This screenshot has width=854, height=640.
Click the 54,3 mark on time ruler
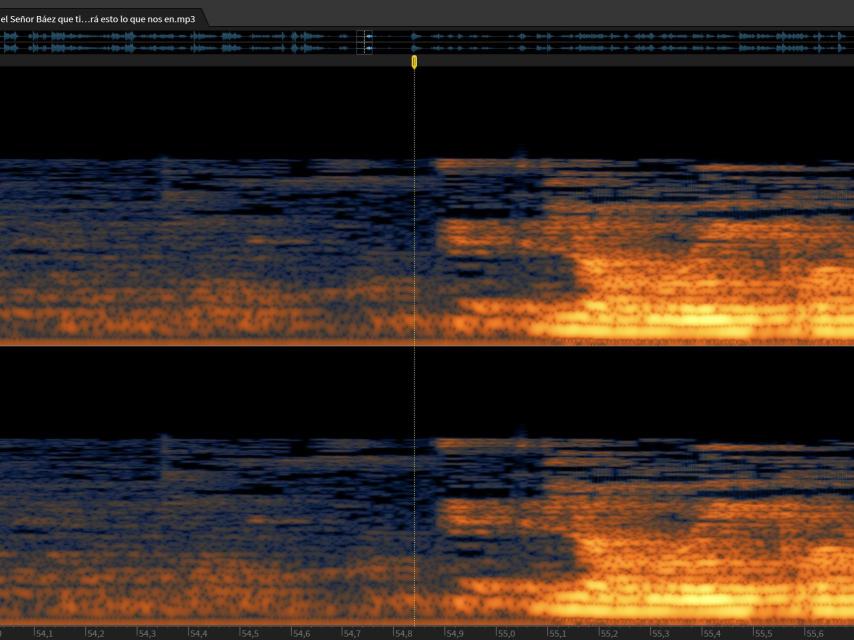pyautogui.click(x=146, y=633)
